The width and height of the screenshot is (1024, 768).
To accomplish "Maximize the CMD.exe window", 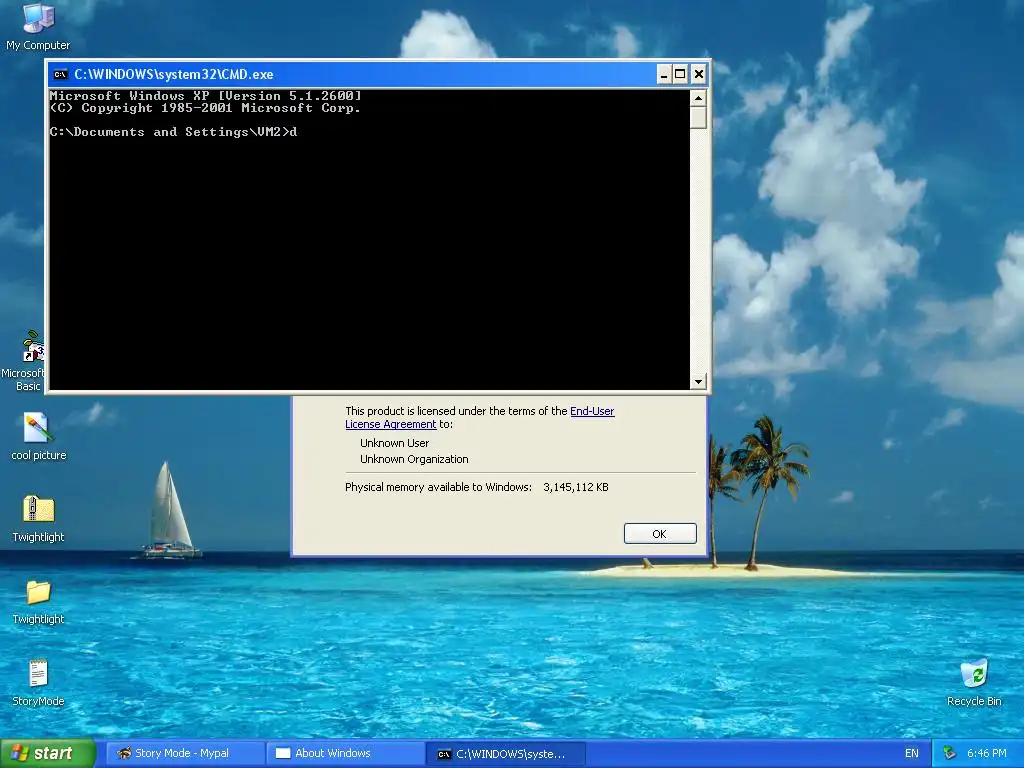I will (x=680, y=74).
